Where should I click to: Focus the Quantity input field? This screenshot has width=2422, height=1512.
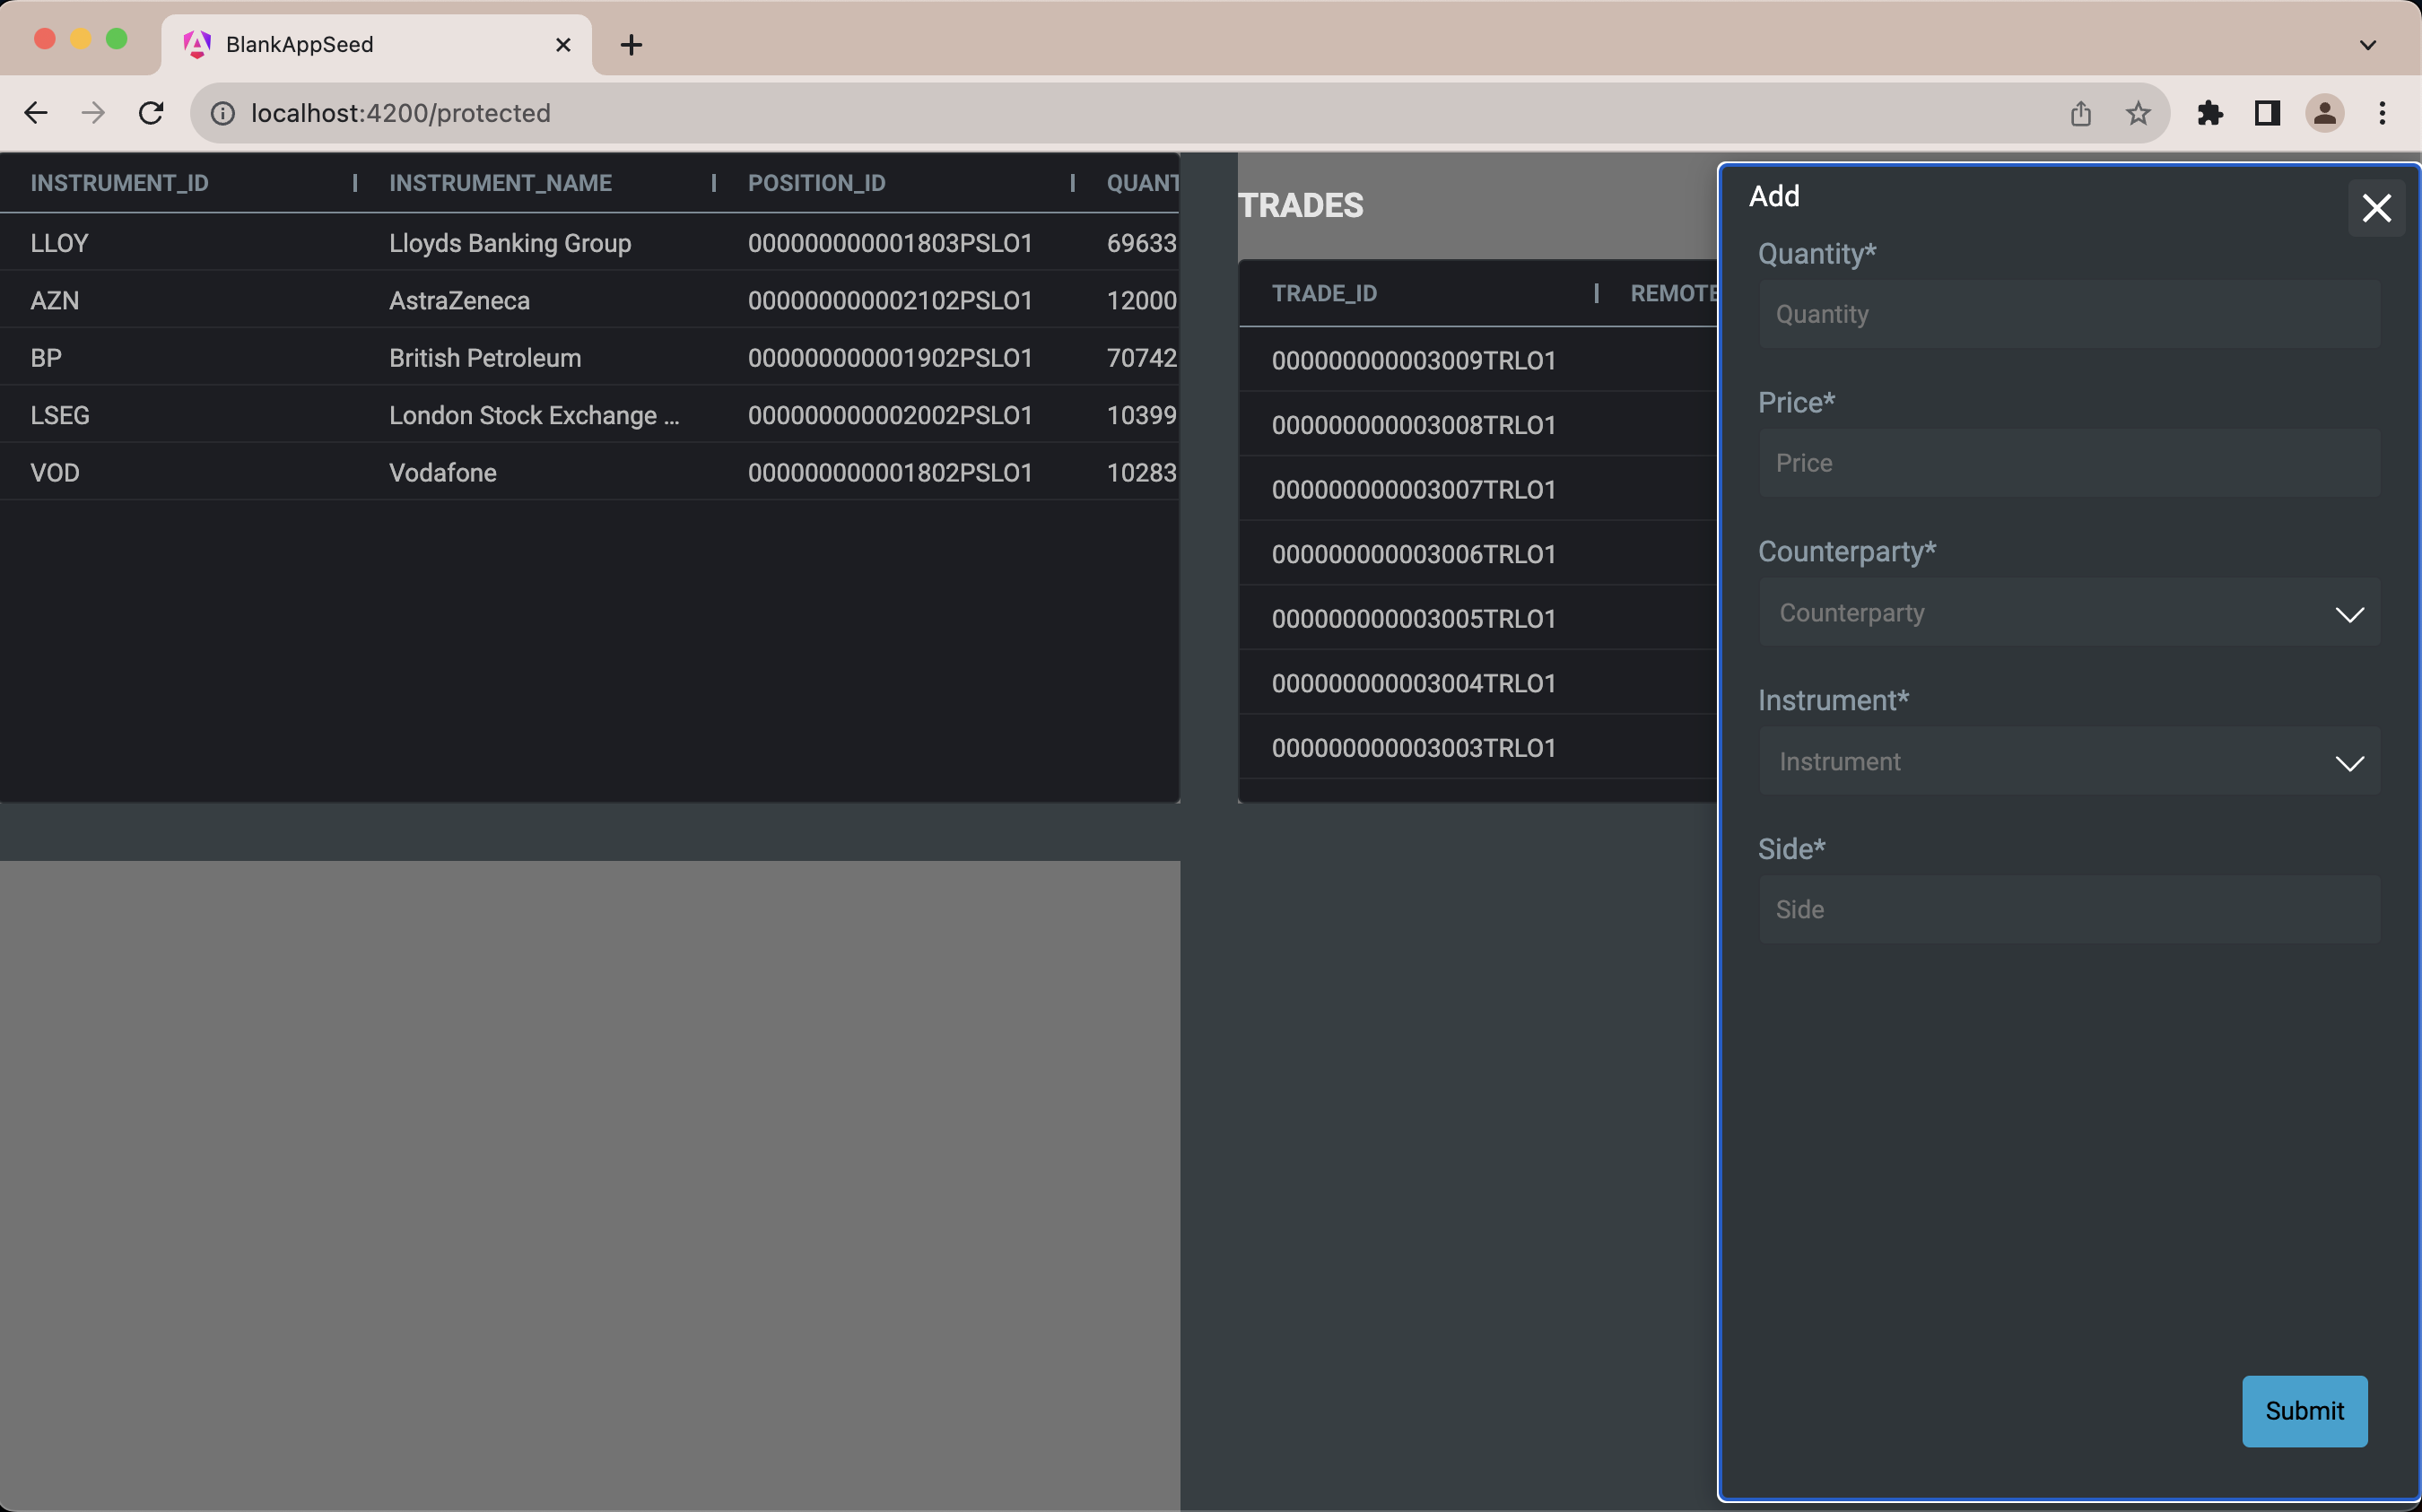tap(2069, 314)
